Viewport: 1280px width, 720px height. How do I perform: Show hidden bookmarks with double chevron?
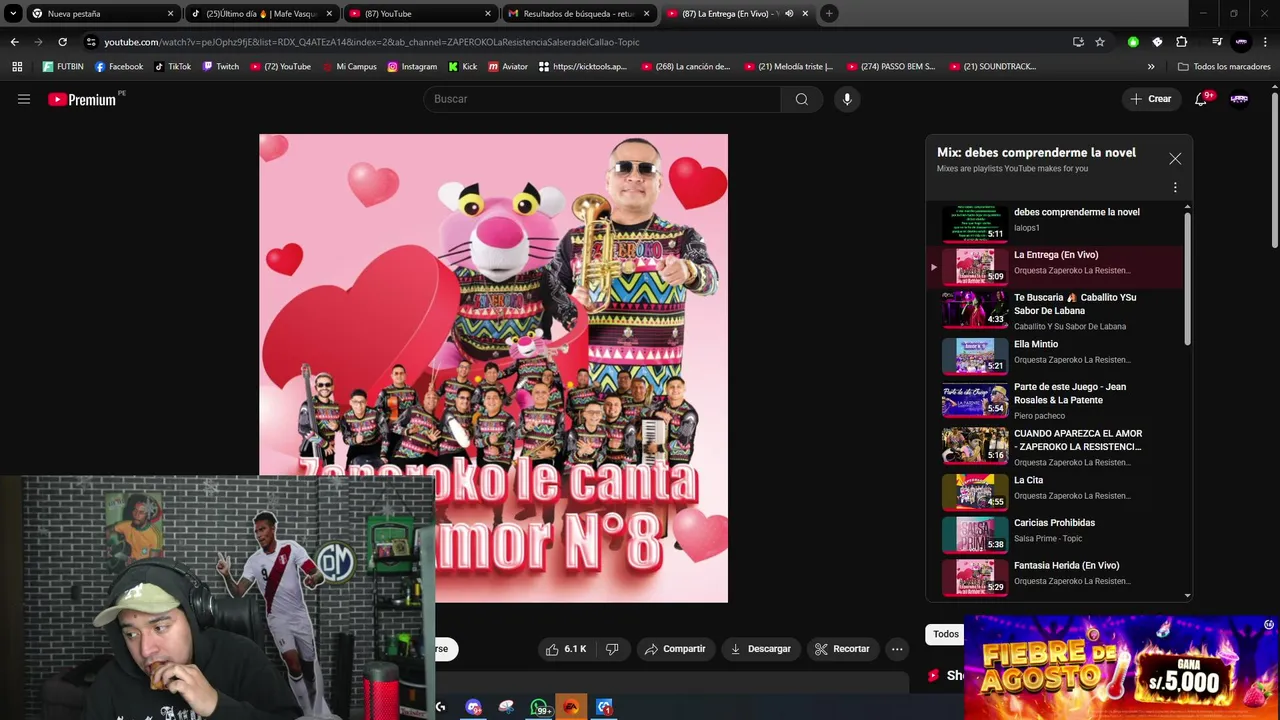click(x=1151, y=67)
